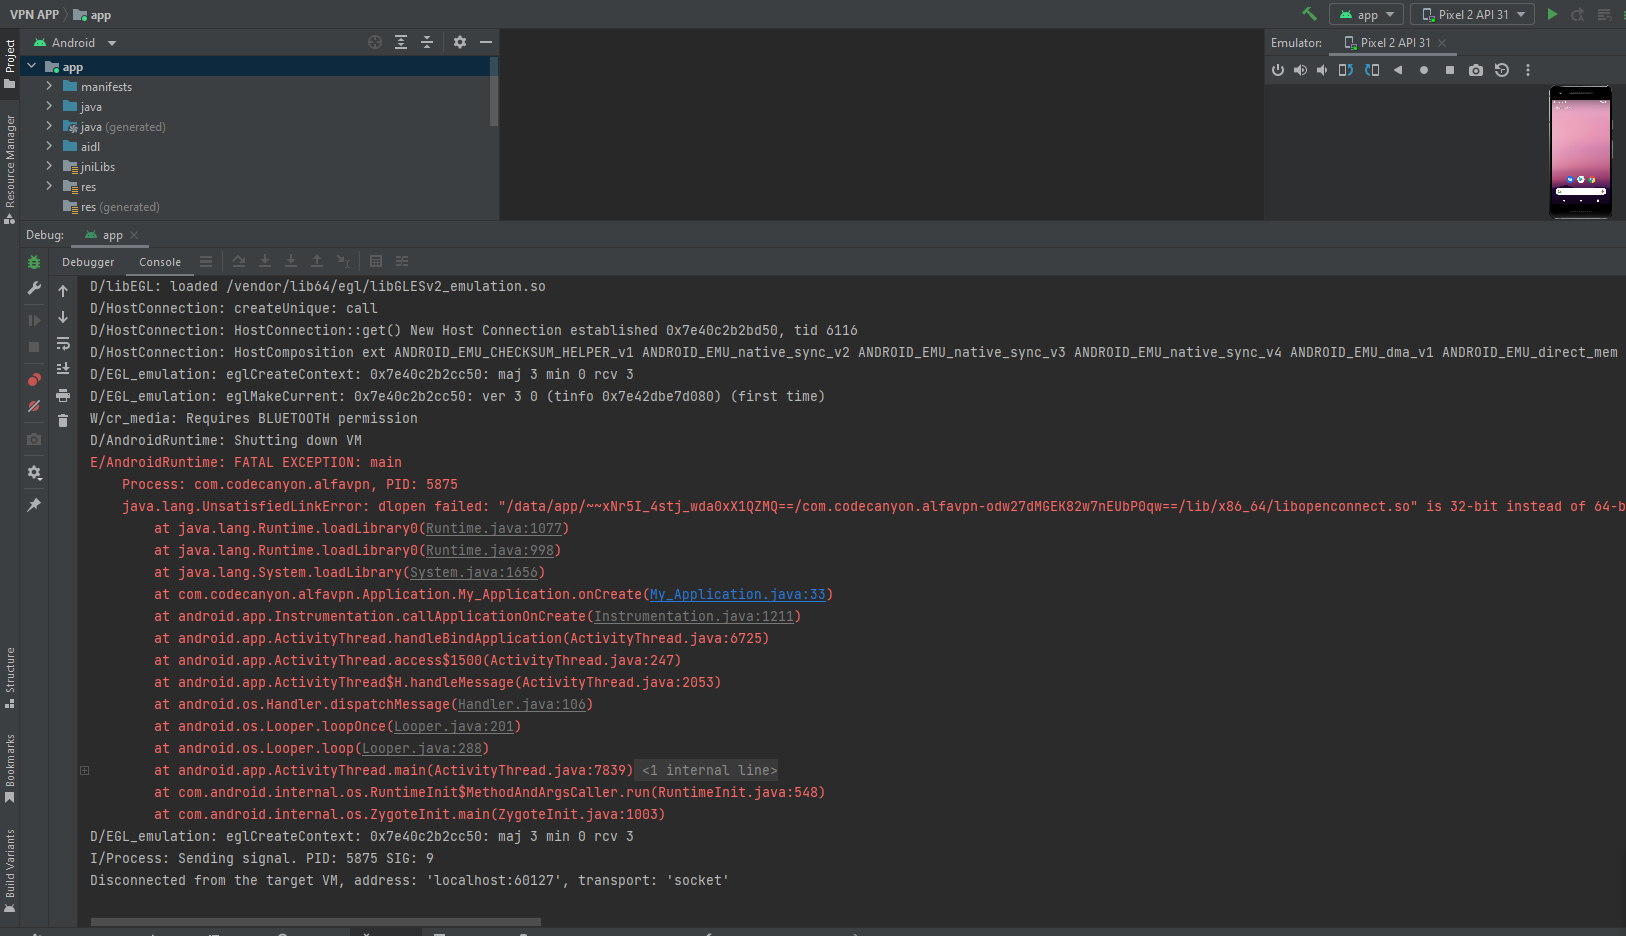Collapse the app module tree node

tap(32, 66)
